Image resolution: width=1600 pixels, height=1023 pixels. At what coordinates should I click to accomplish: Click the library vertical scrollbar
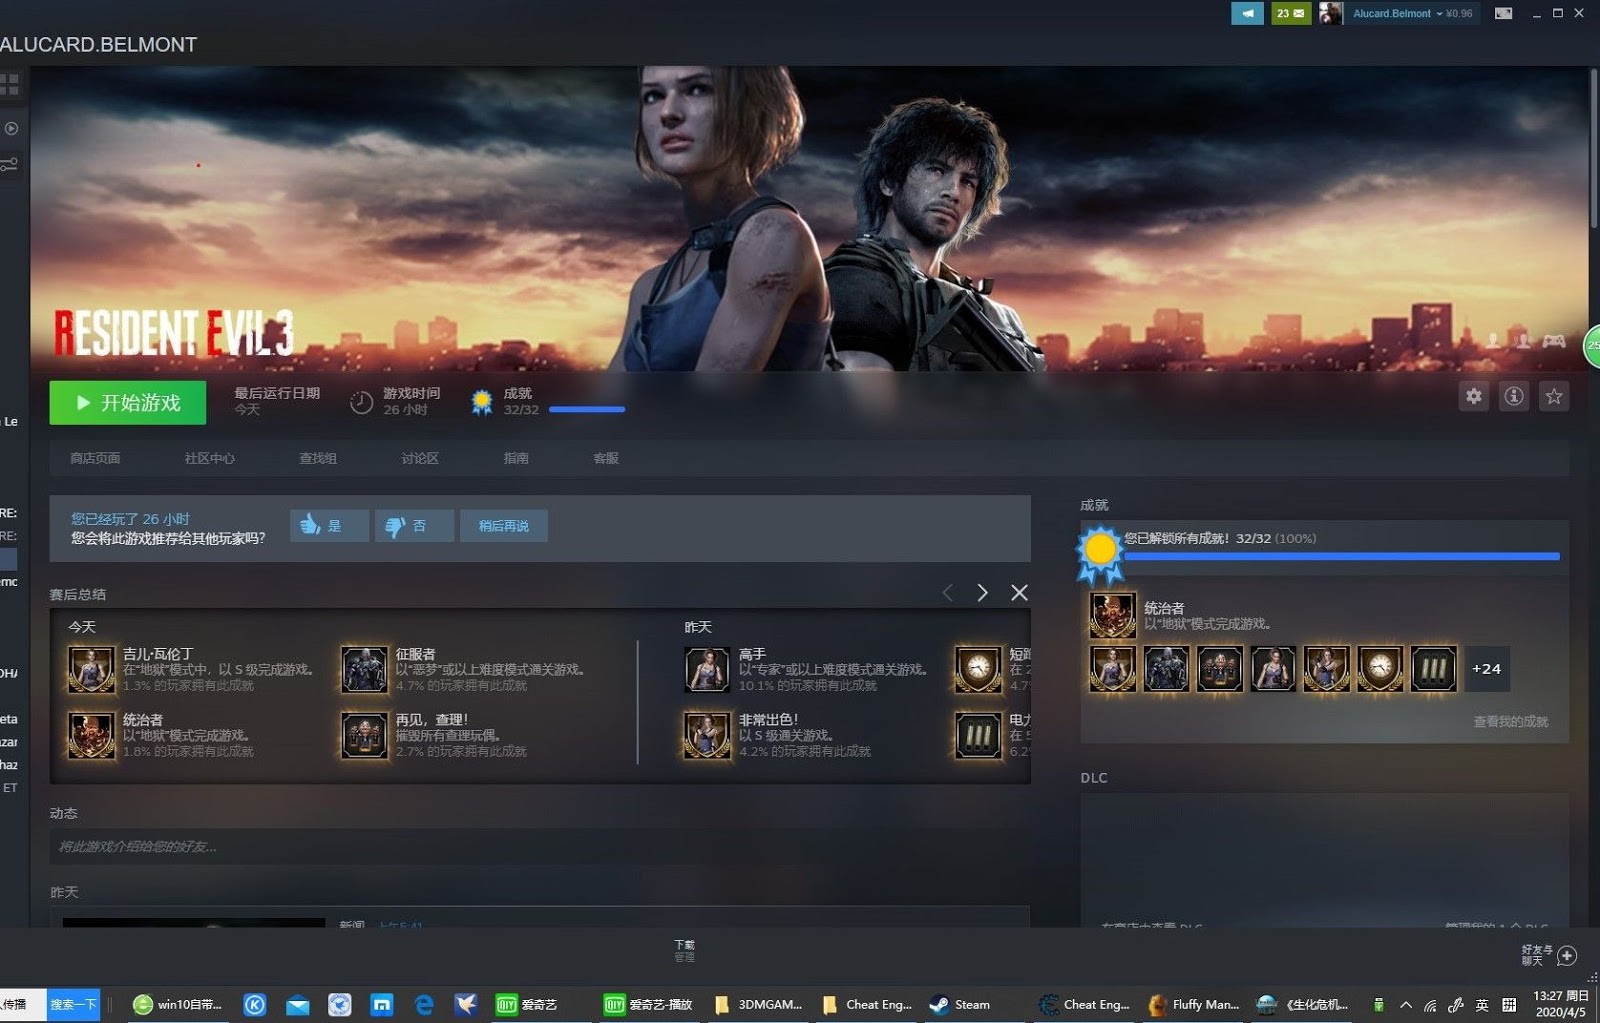[x=1594, y=150]
